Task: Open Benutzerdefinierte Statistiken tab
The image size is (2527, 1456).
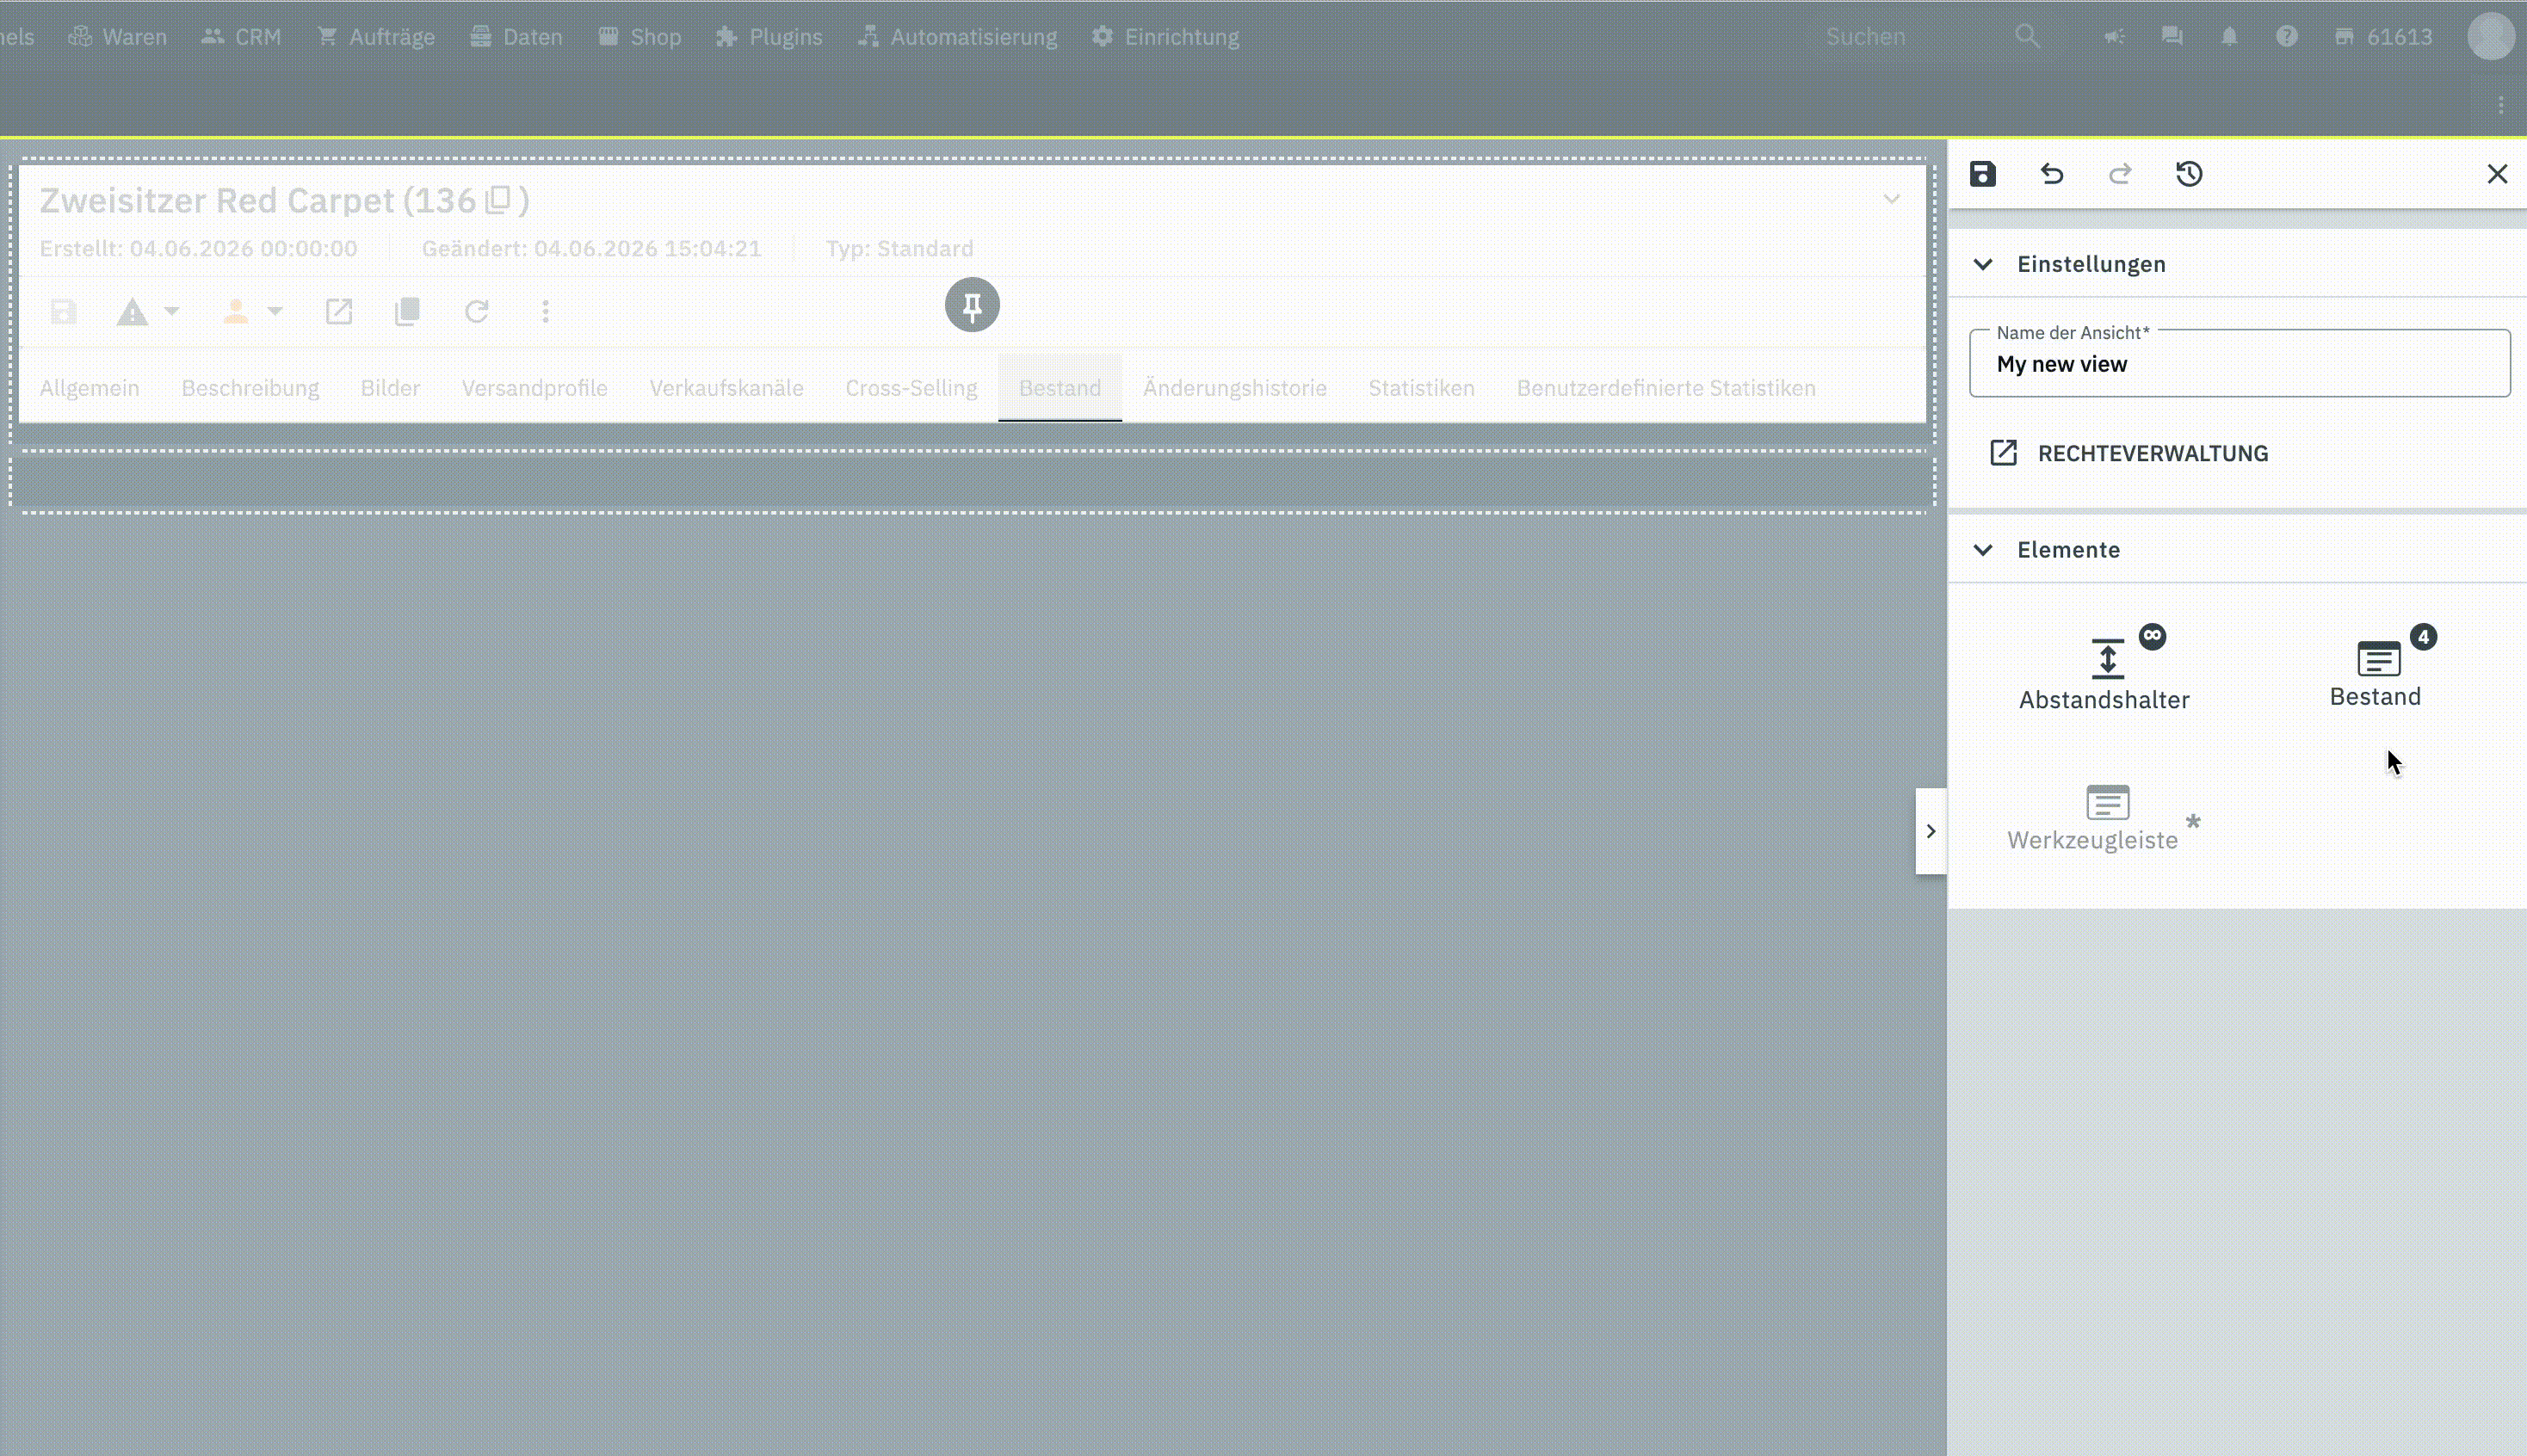Action: (1666, 388)
